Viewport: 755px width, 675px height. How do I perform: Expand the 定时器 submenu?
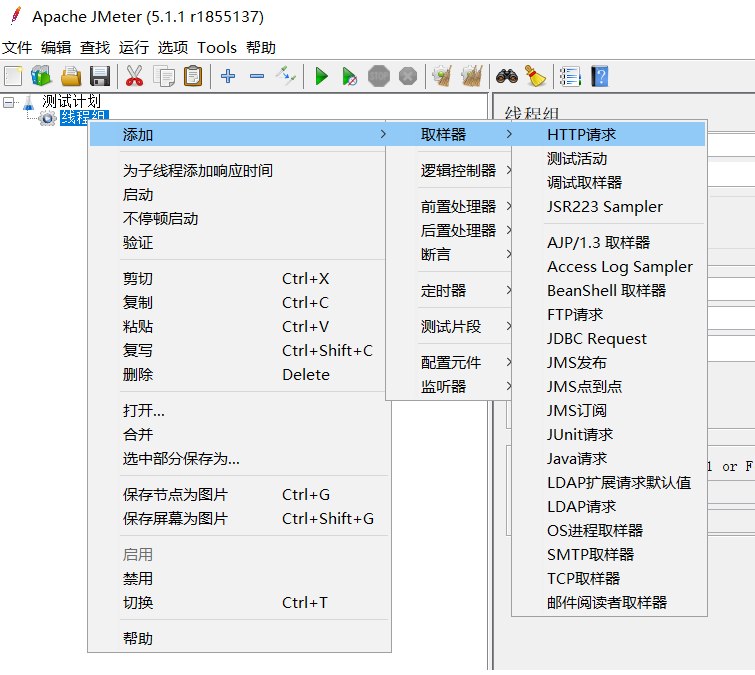pos(449,290)
